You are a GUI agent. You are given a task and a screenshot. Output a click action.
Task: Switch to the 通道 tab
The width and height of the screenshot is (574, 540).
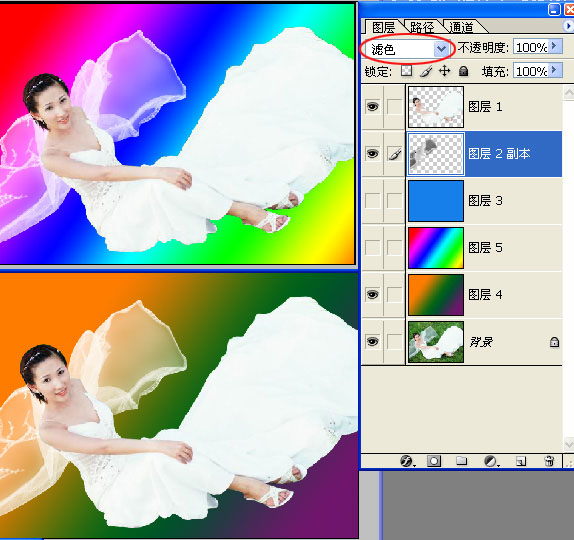pyautogui.click(x=462, y=27)
